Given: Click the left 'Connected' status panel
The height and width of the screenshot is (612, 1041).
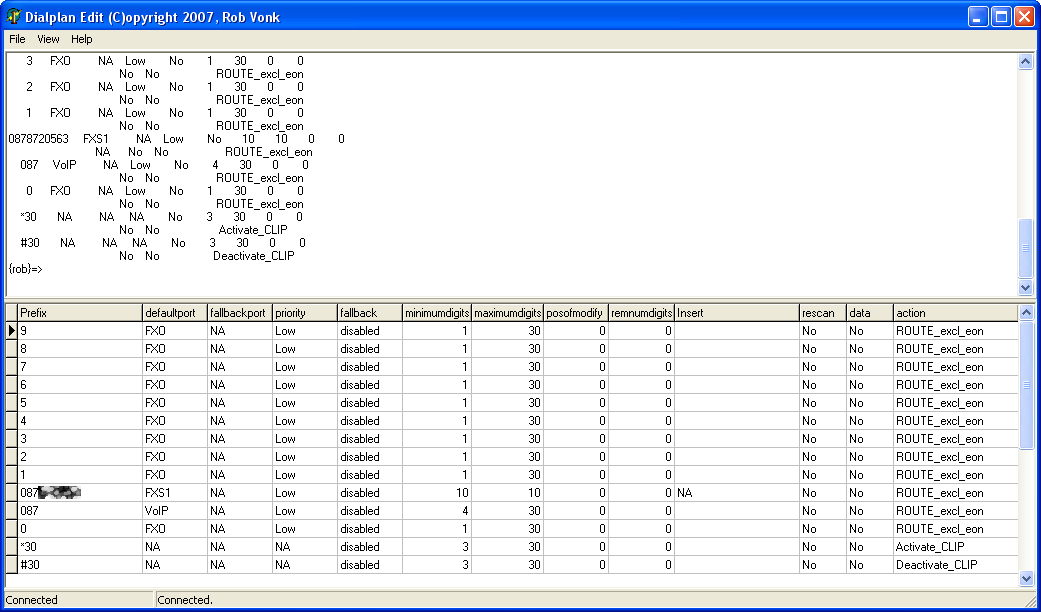Looking at the screenshot, I should coord(78,600).
